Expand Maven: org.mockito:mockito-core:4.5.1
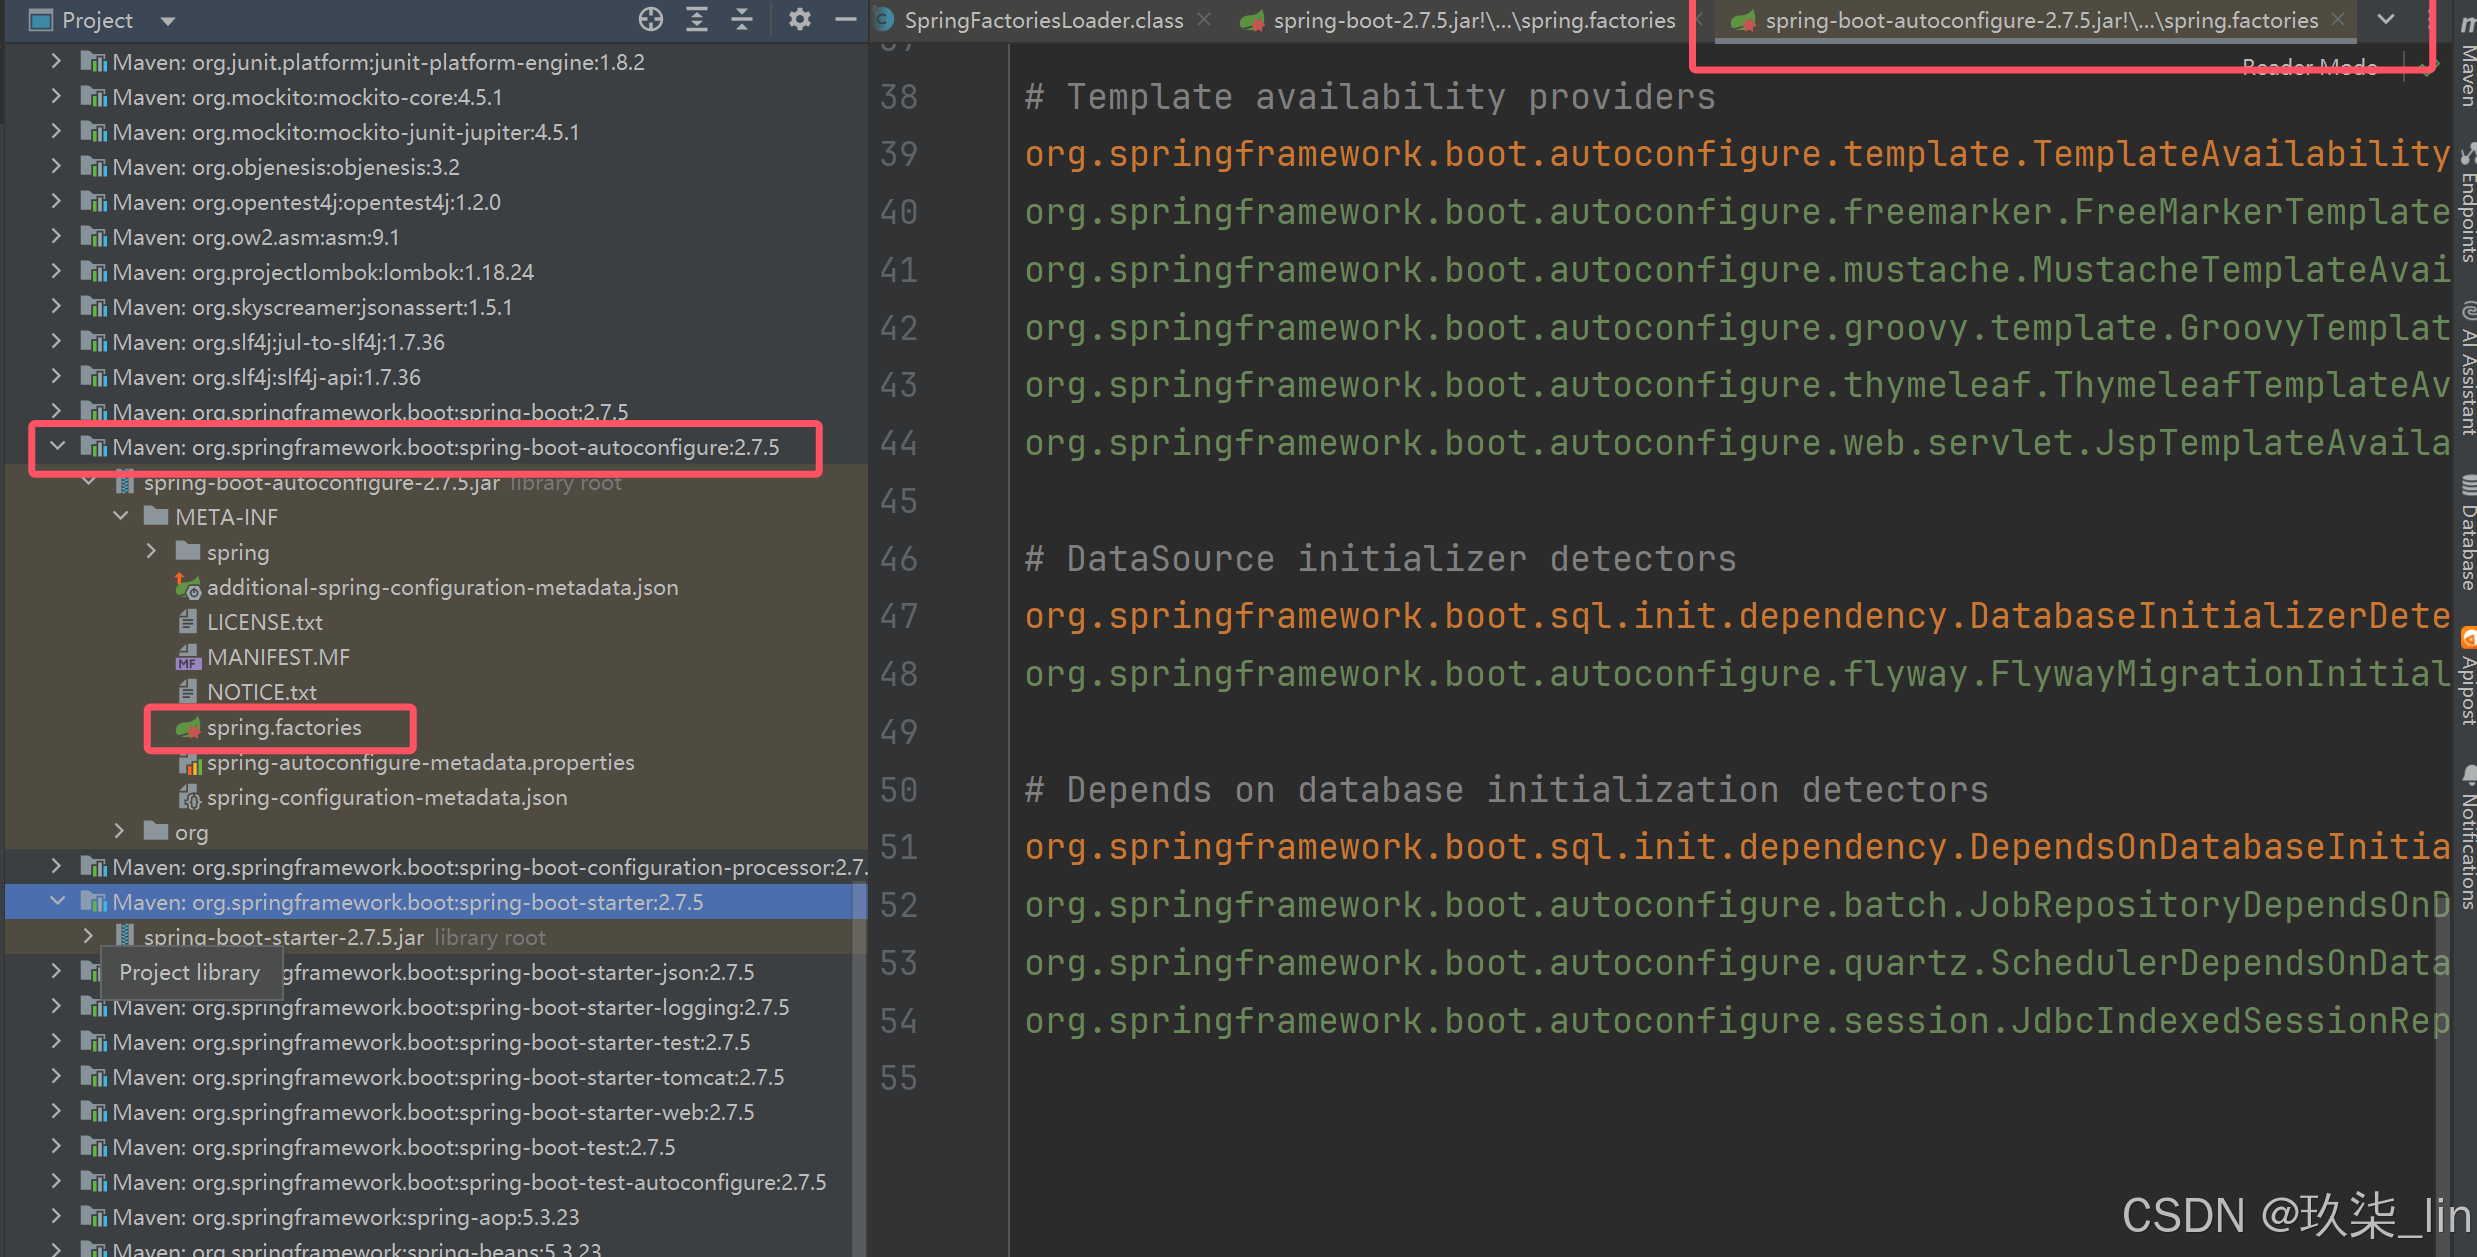This screenshot has height=1257, width=2477. click(x=57, y=96)
